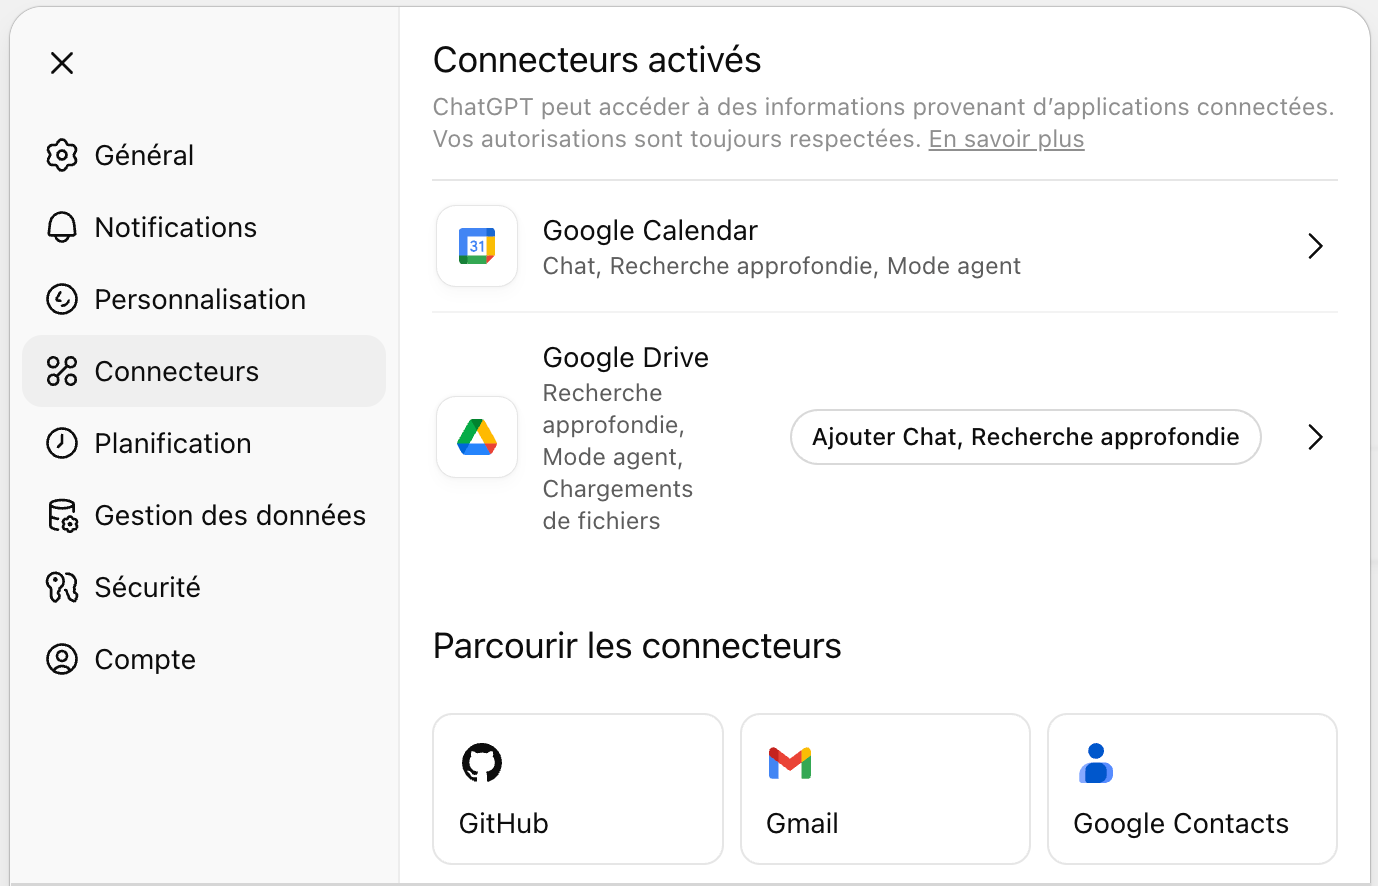Click the Planification clock icon
The height and width of the screenshot is (886, 1378).
[x=62, y=443]
